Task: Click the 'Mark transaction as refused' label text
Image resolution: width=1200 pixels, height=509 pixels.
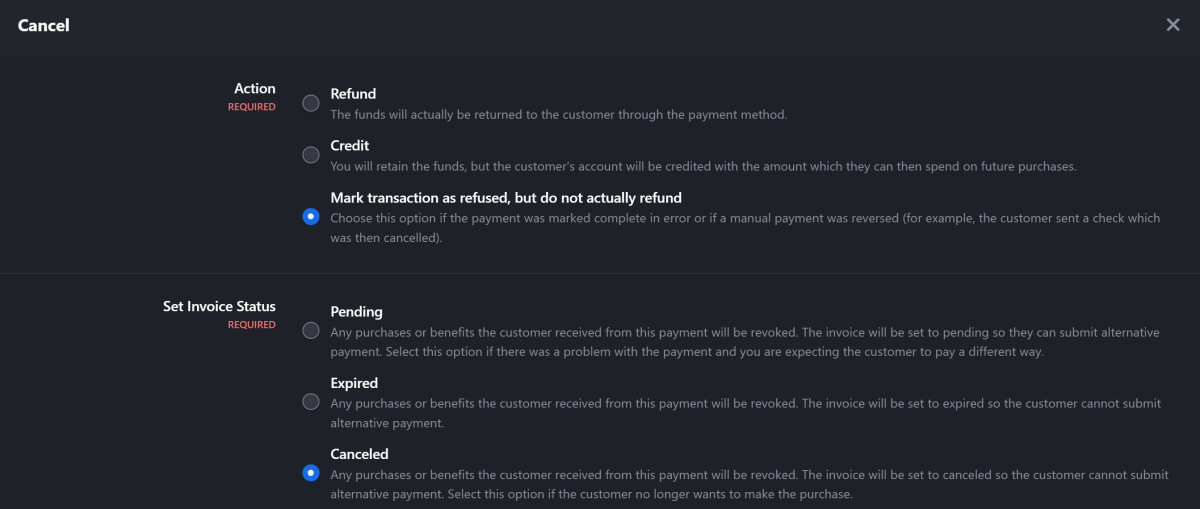Action: (x=506, y=198)
